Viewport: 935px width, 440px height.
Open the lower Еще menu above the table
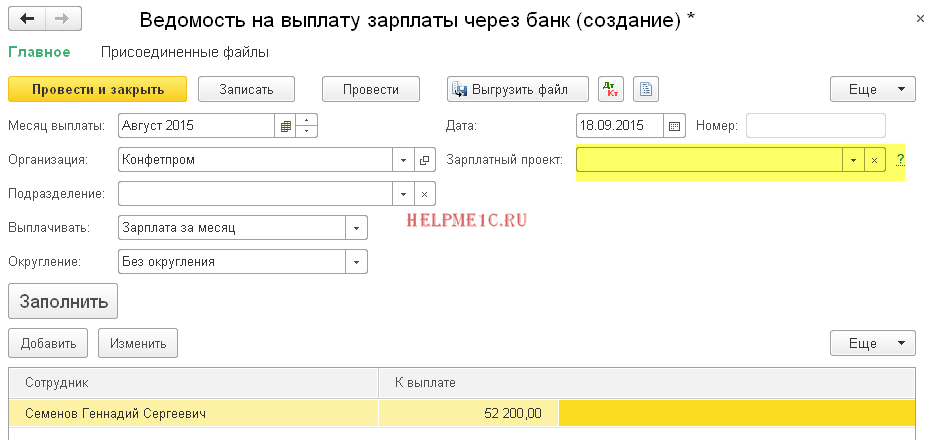(872, 343)
